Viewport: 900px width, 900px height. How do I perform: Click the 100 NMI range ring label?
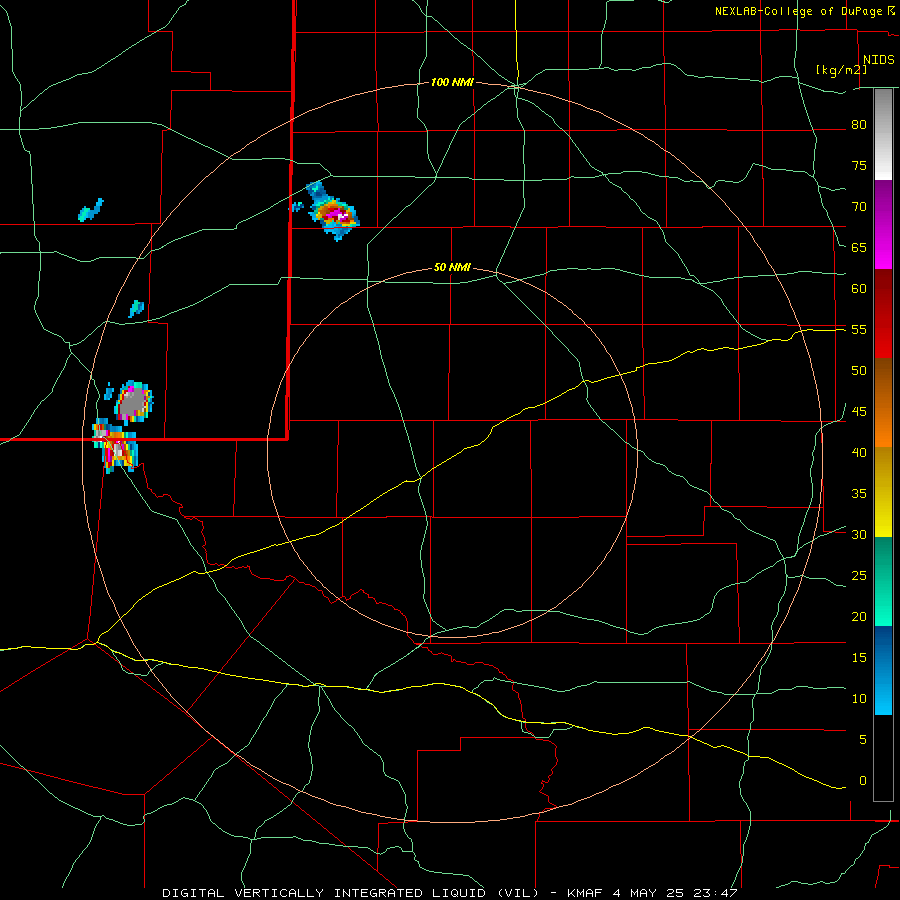(x=452, y=83)
